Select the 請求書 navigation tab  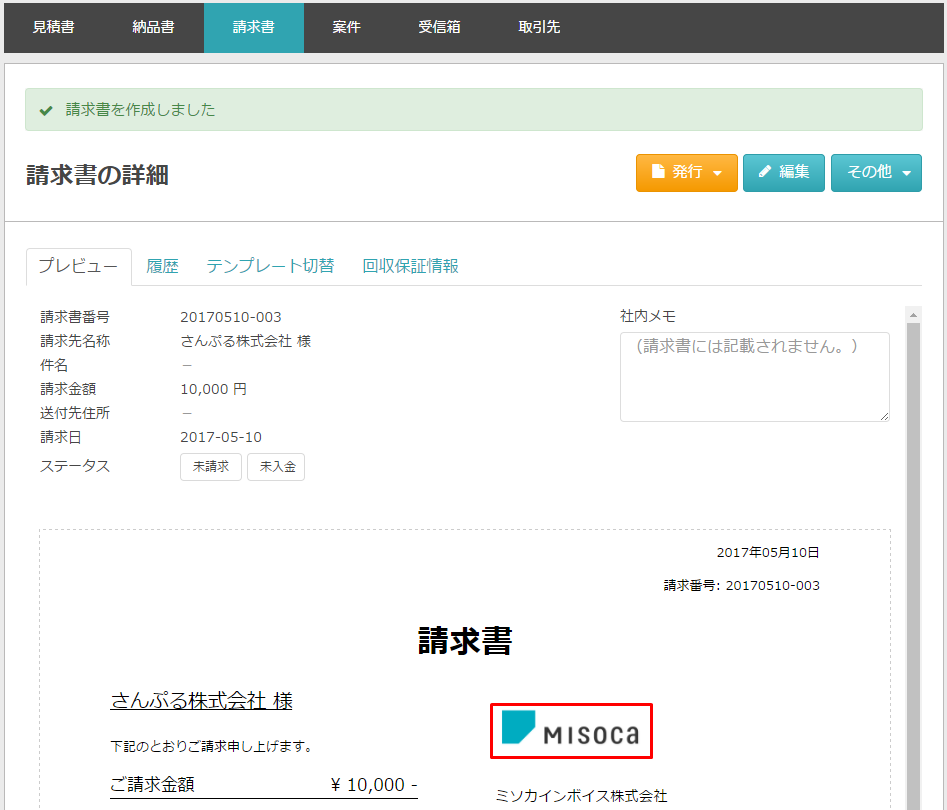point(253,27)
